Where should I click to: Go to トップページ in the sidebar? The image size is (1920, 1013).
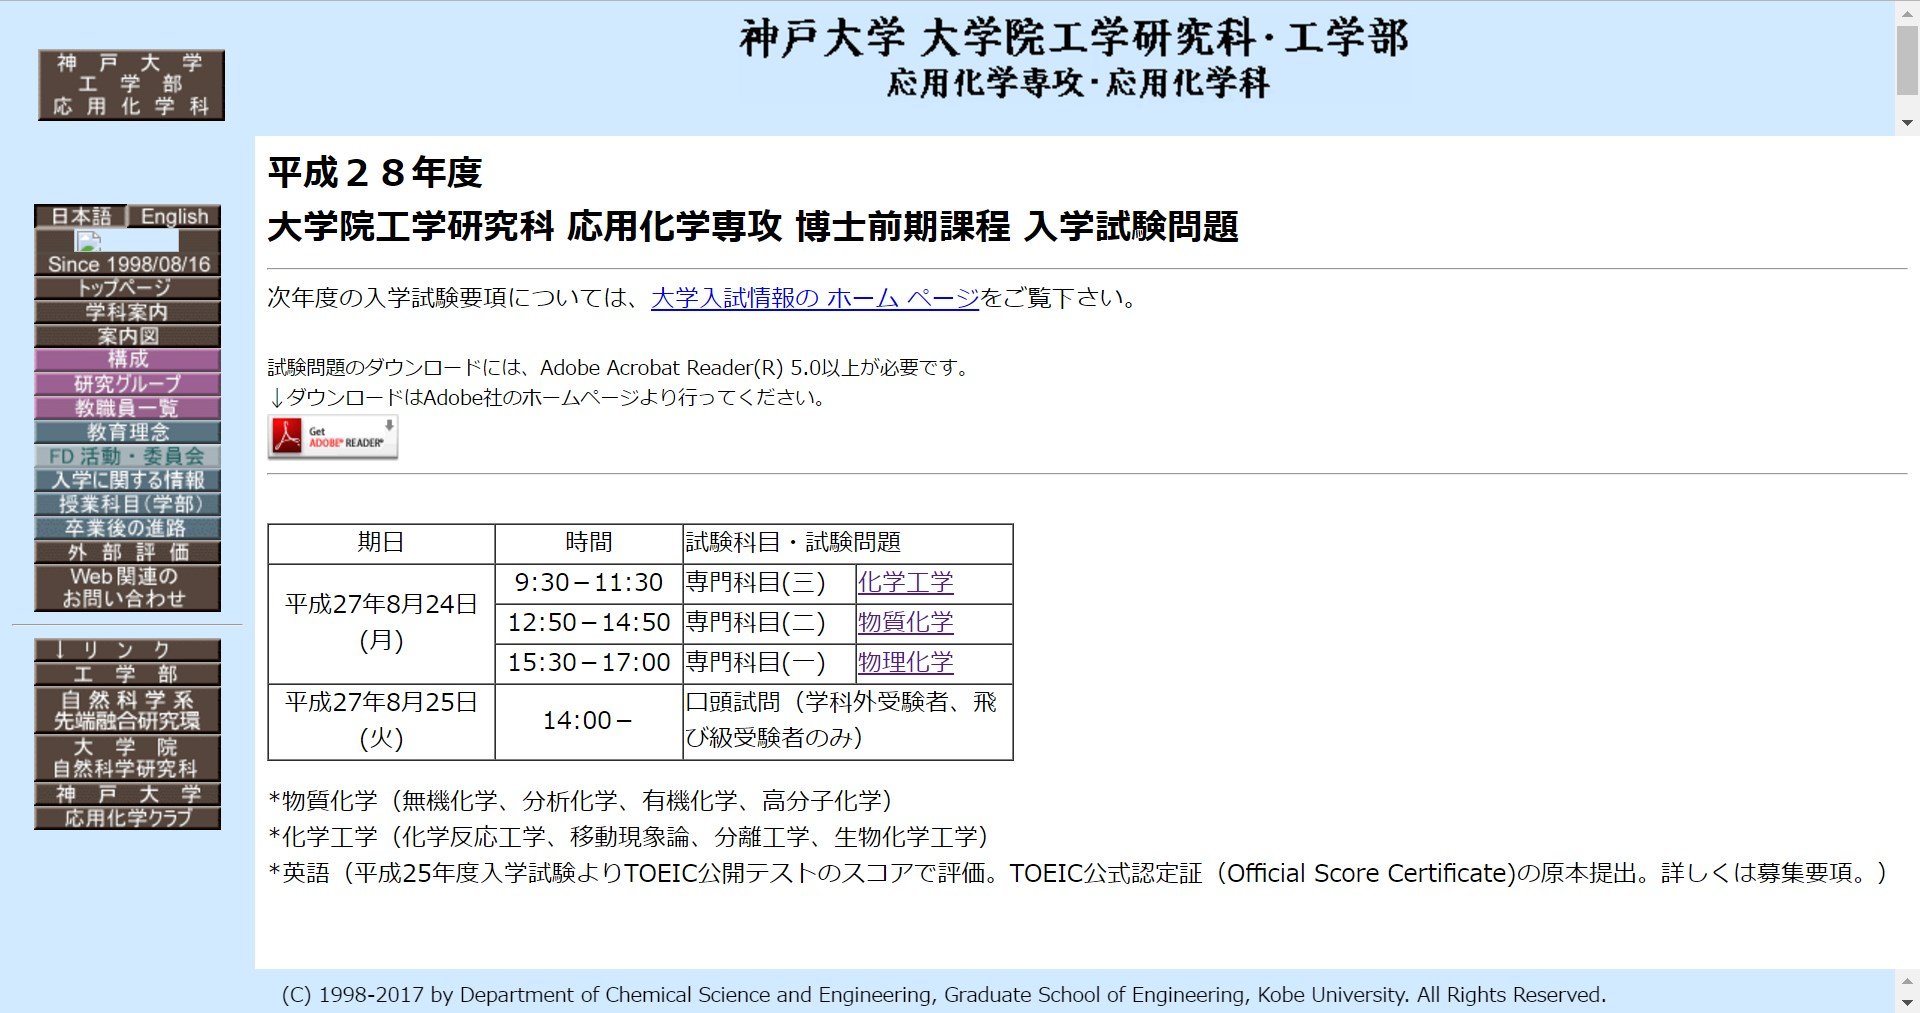127,288
